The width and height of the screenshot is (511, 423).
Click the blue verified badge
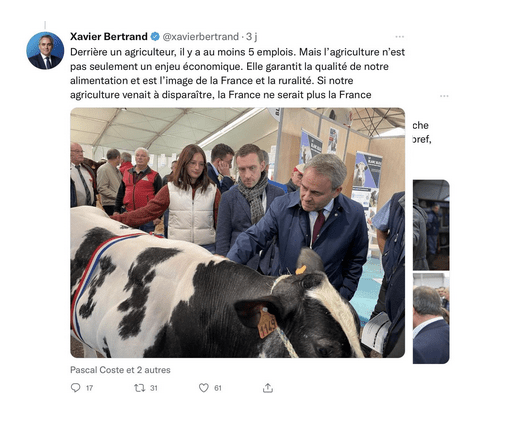point(155,36)
